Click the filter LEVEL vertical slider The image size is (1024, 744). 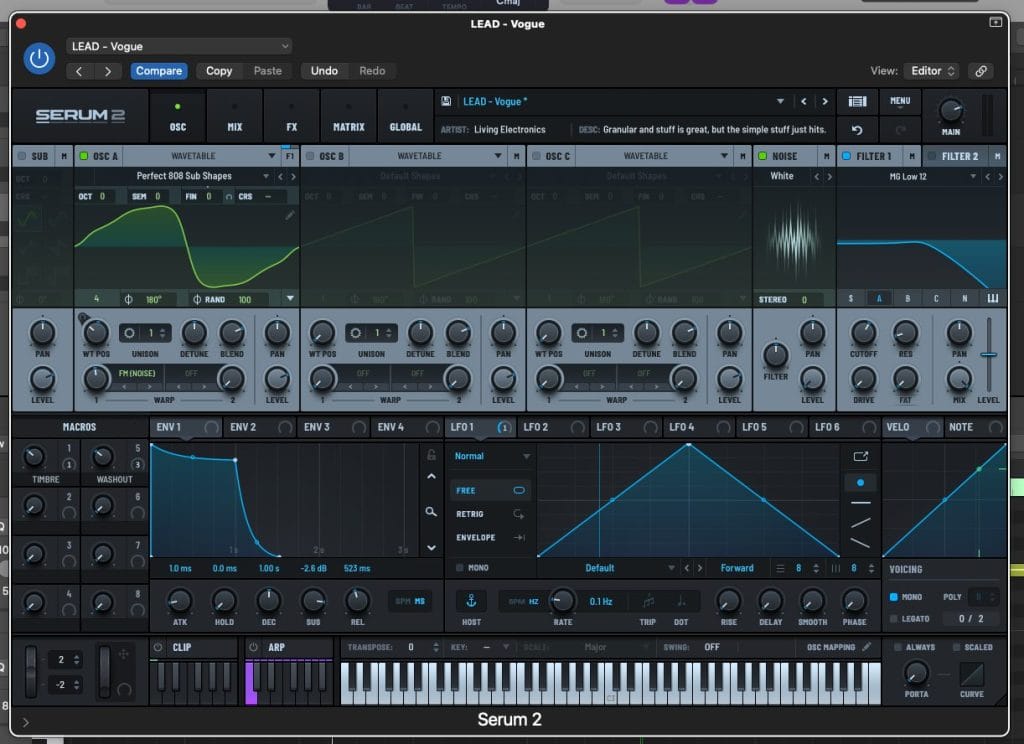988,355
